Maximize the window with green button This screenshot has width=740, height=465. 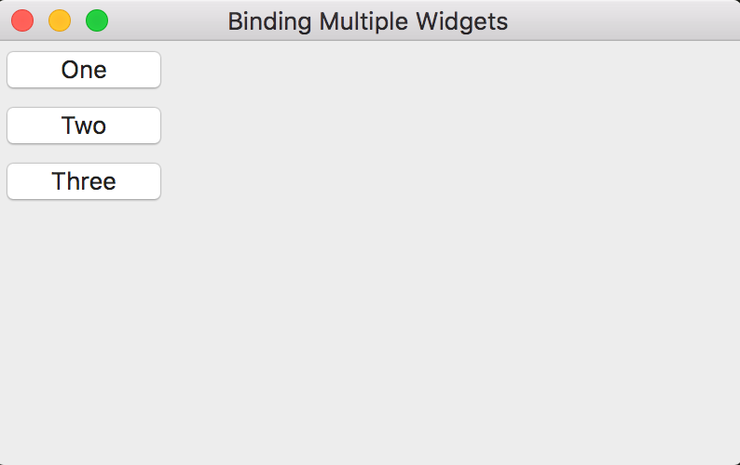point(97,20)
